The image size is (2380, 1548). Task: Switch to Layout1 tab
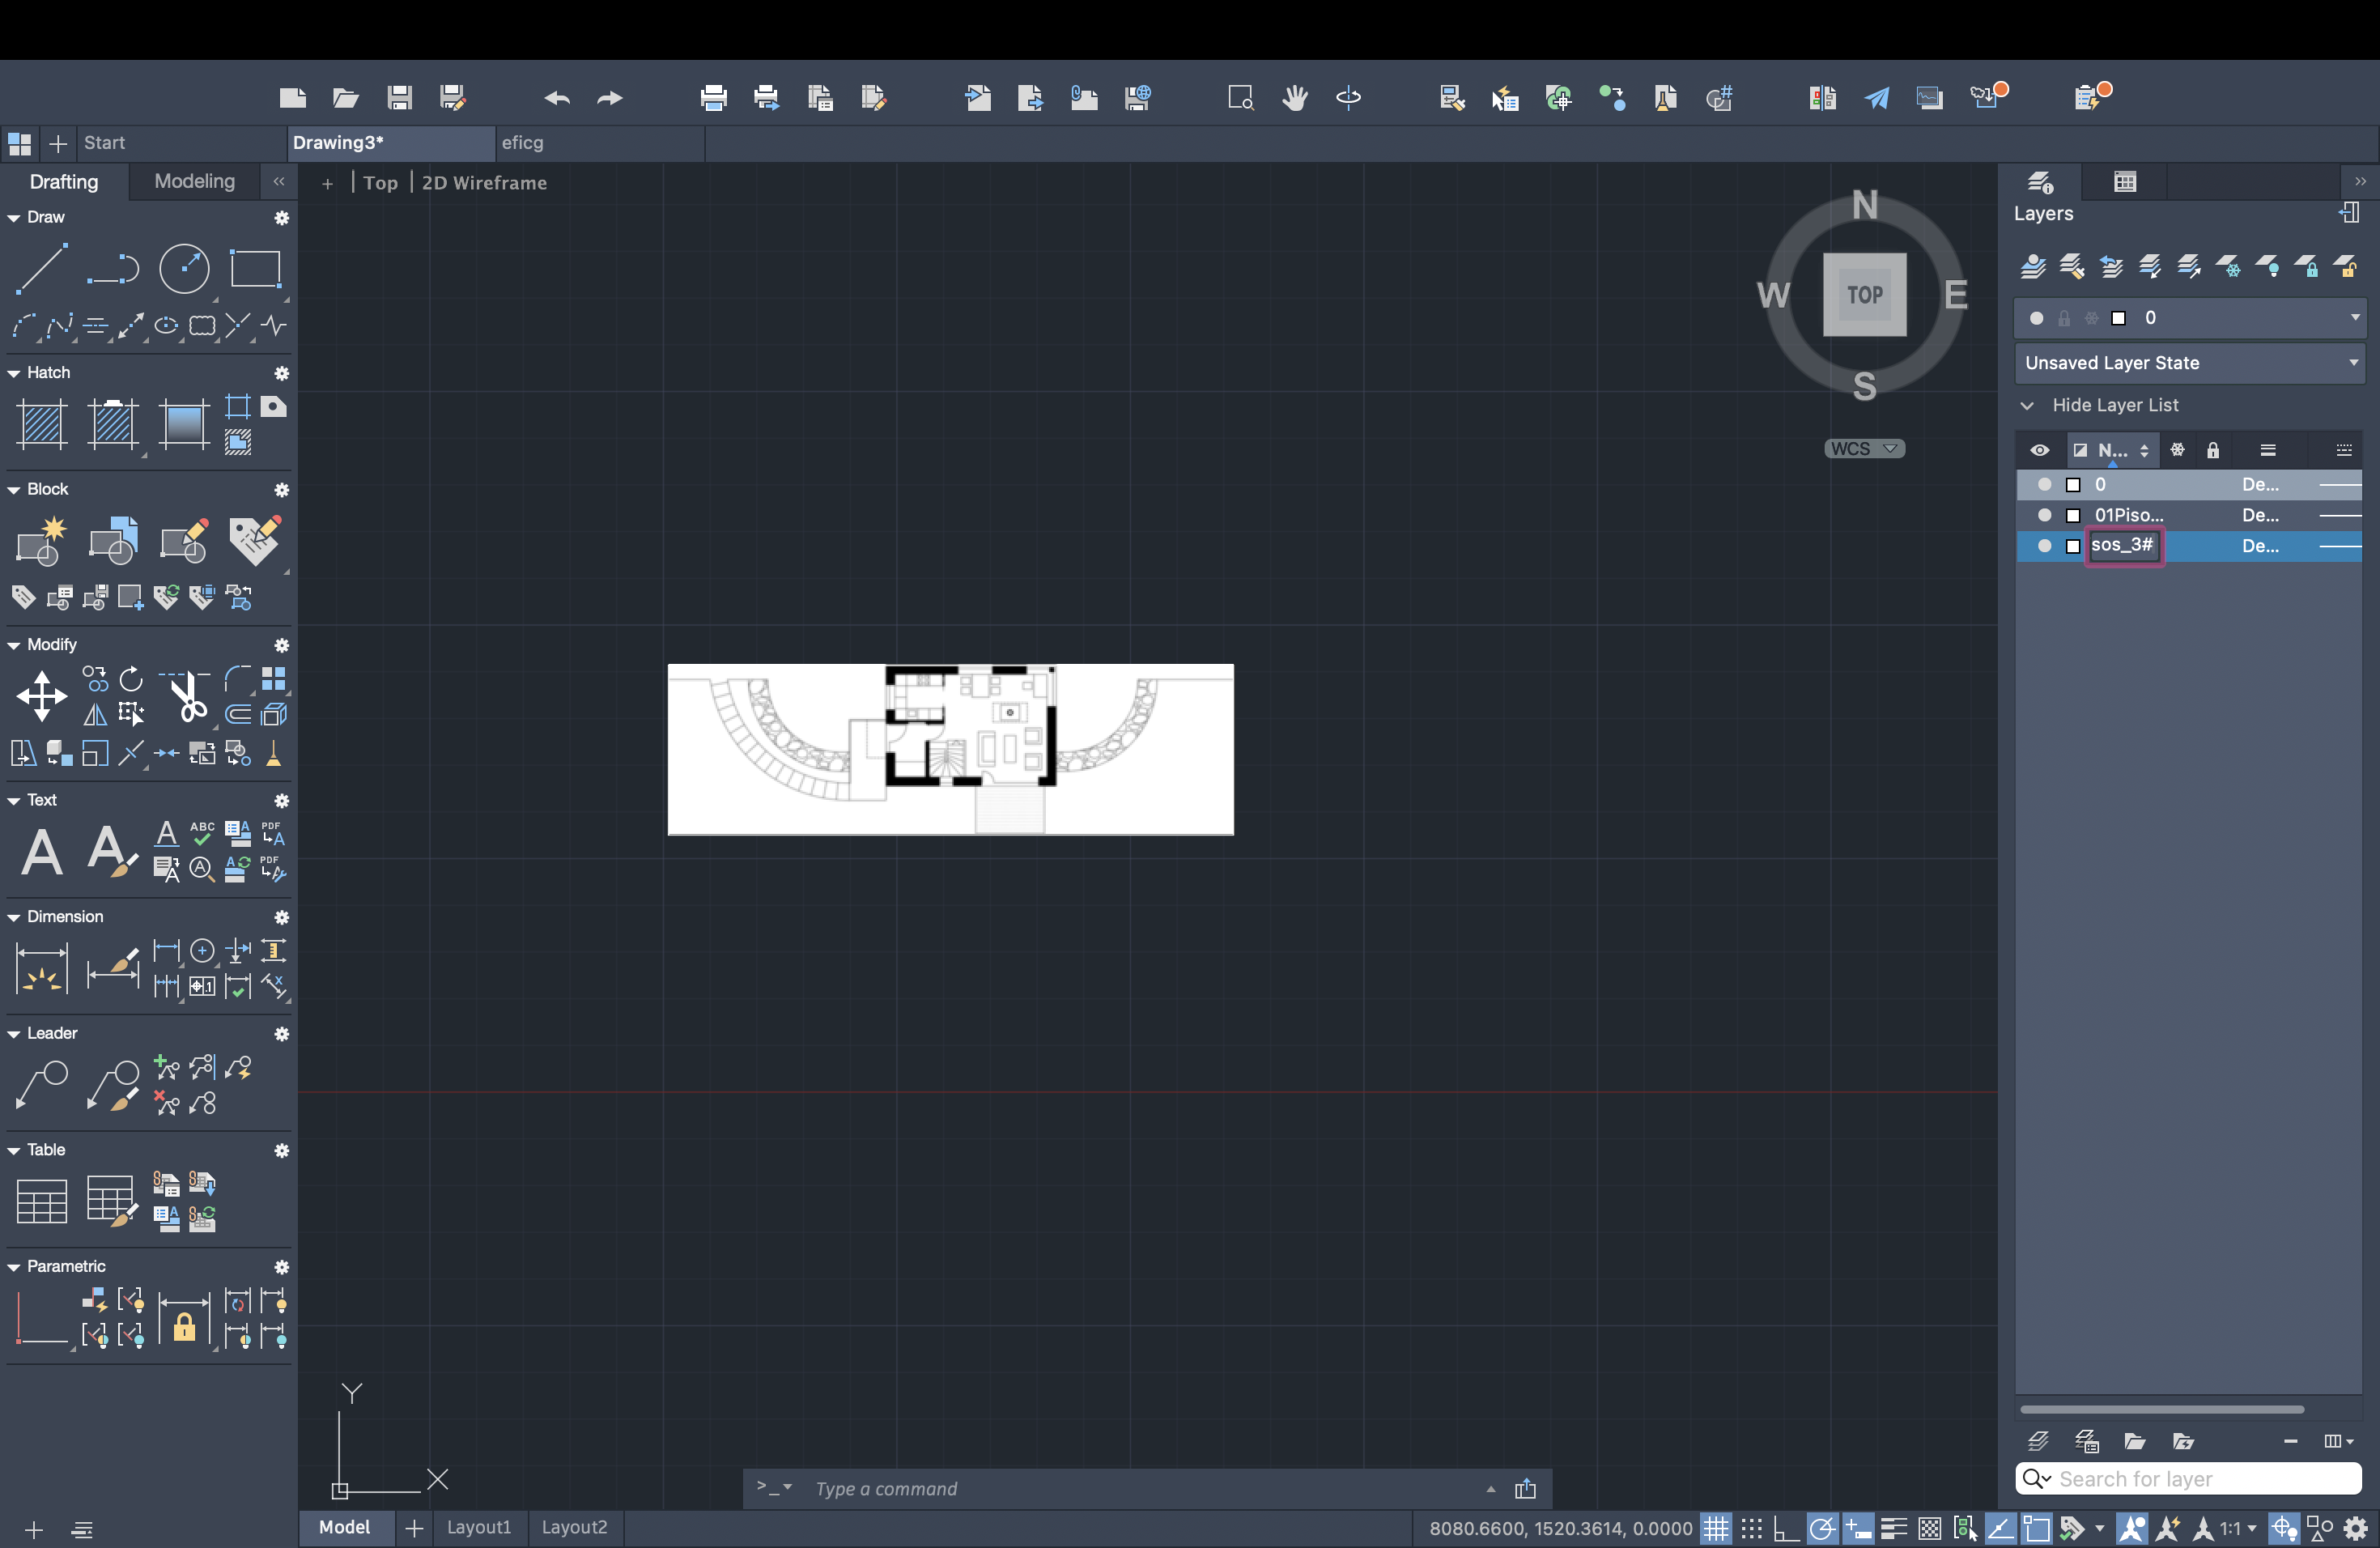(x=477, y=1527)
